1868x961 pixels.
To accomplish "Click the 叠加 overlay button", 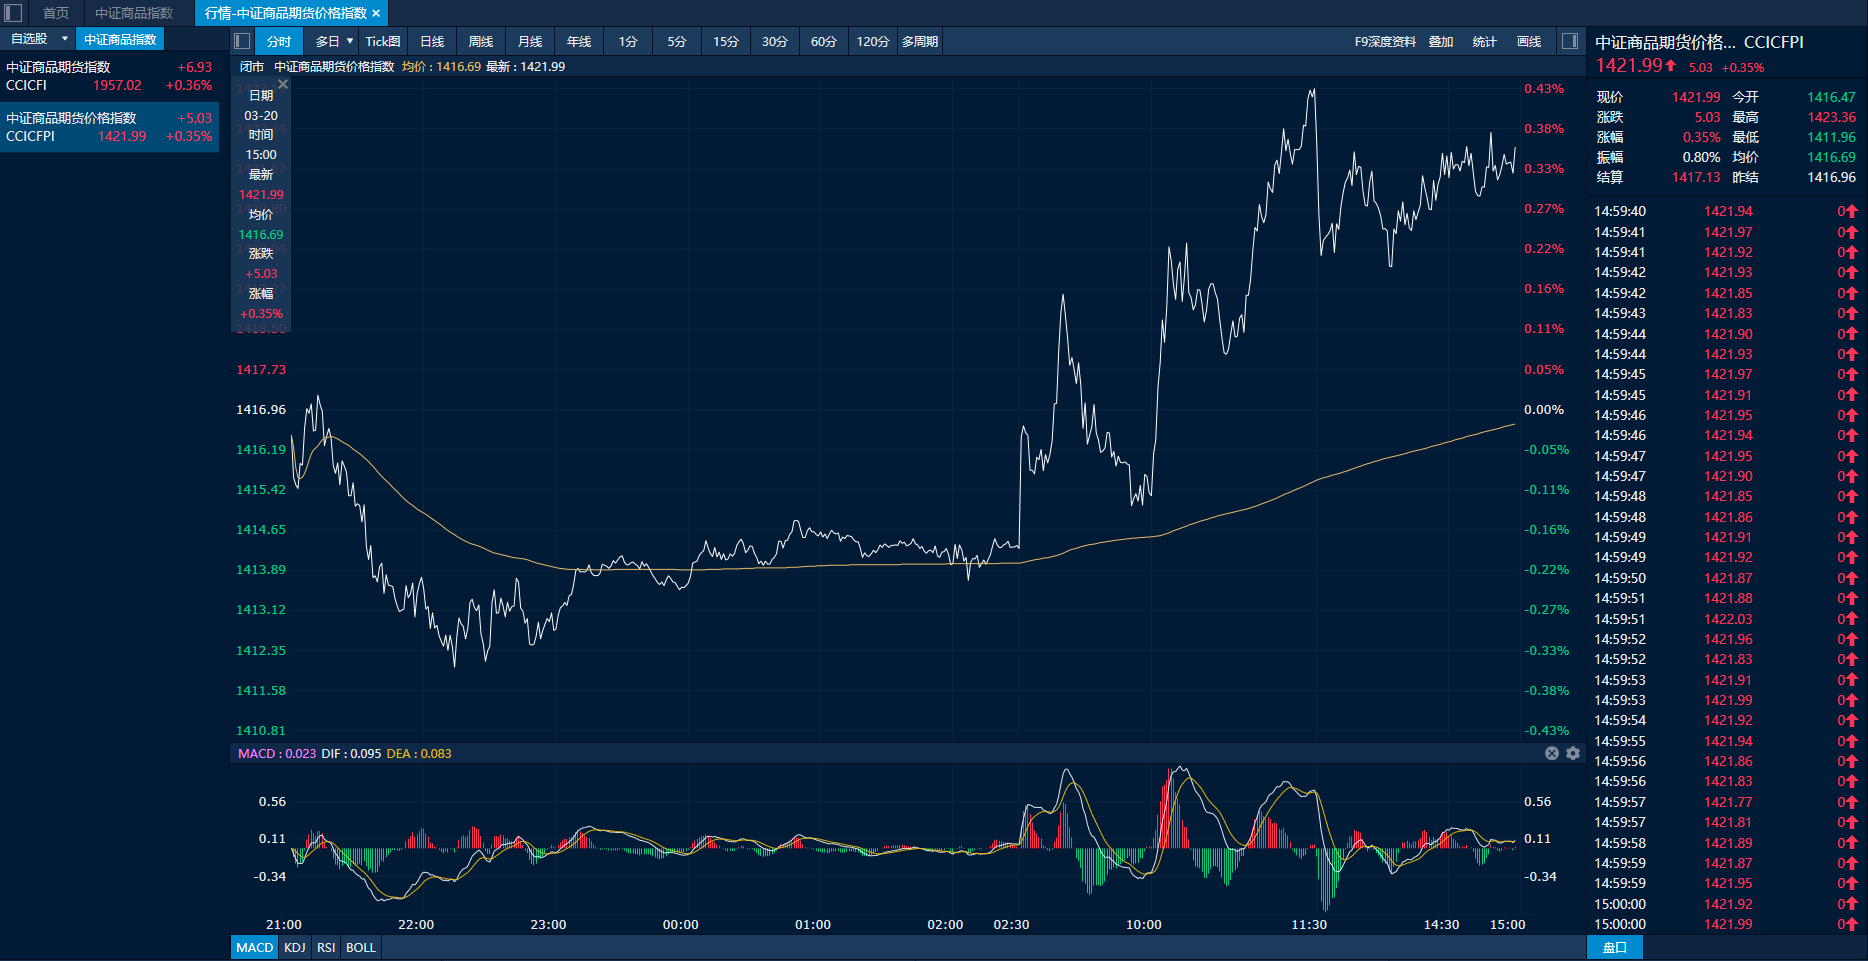I will pyautogui.click(x=1441, y=41).
